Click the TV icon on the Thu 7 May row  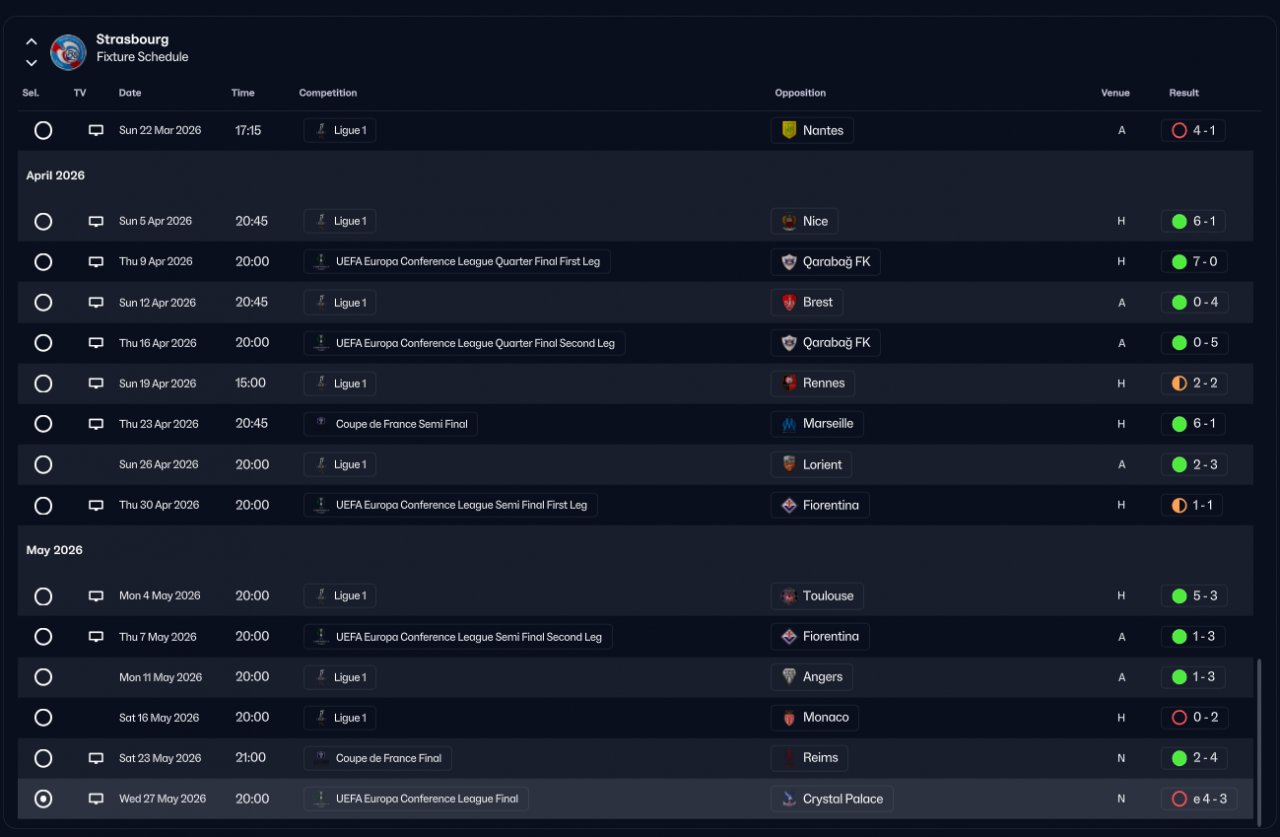pos(96,636)
